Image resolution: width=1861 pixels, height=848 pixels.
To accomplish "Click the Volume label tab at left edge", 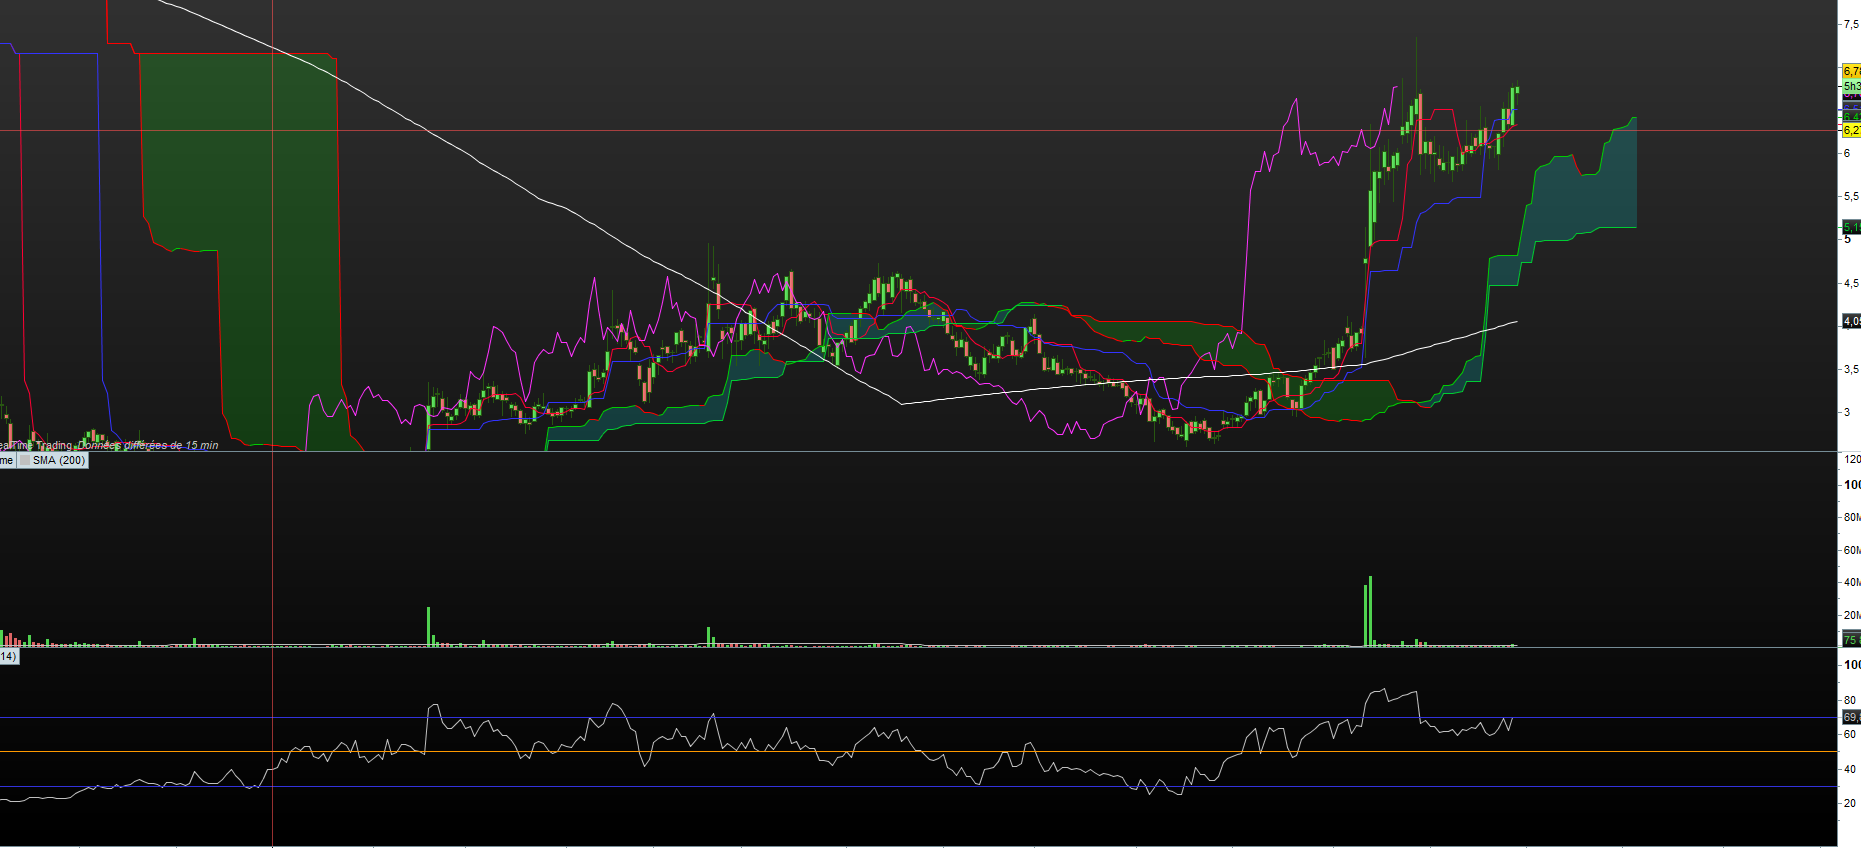I will (6, 460).
